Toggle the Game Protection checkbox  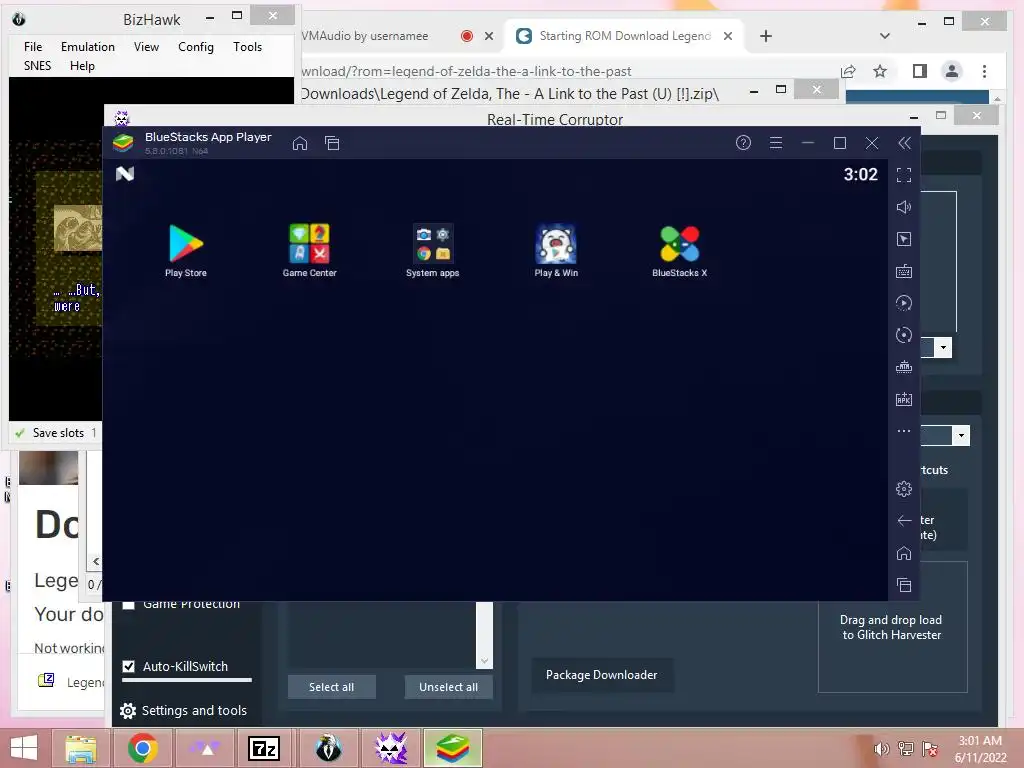tap(129, 605)
